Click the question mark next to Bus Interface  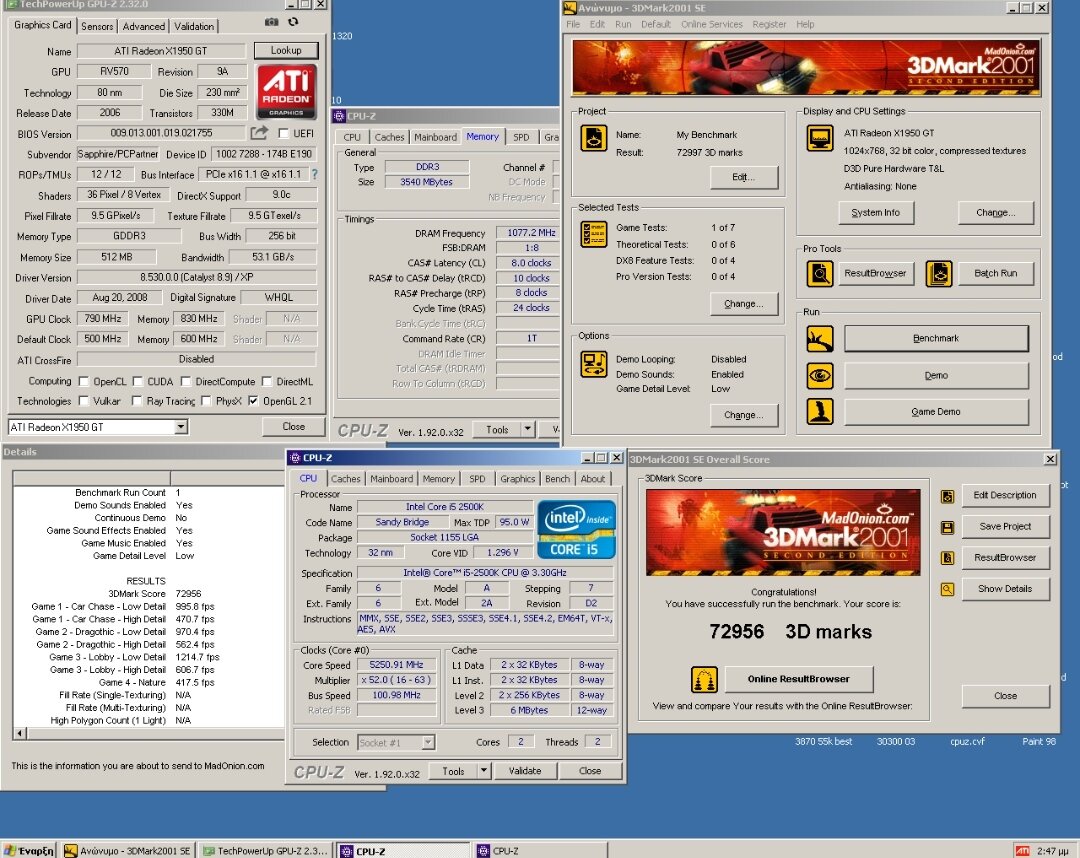tap(315, 174)
